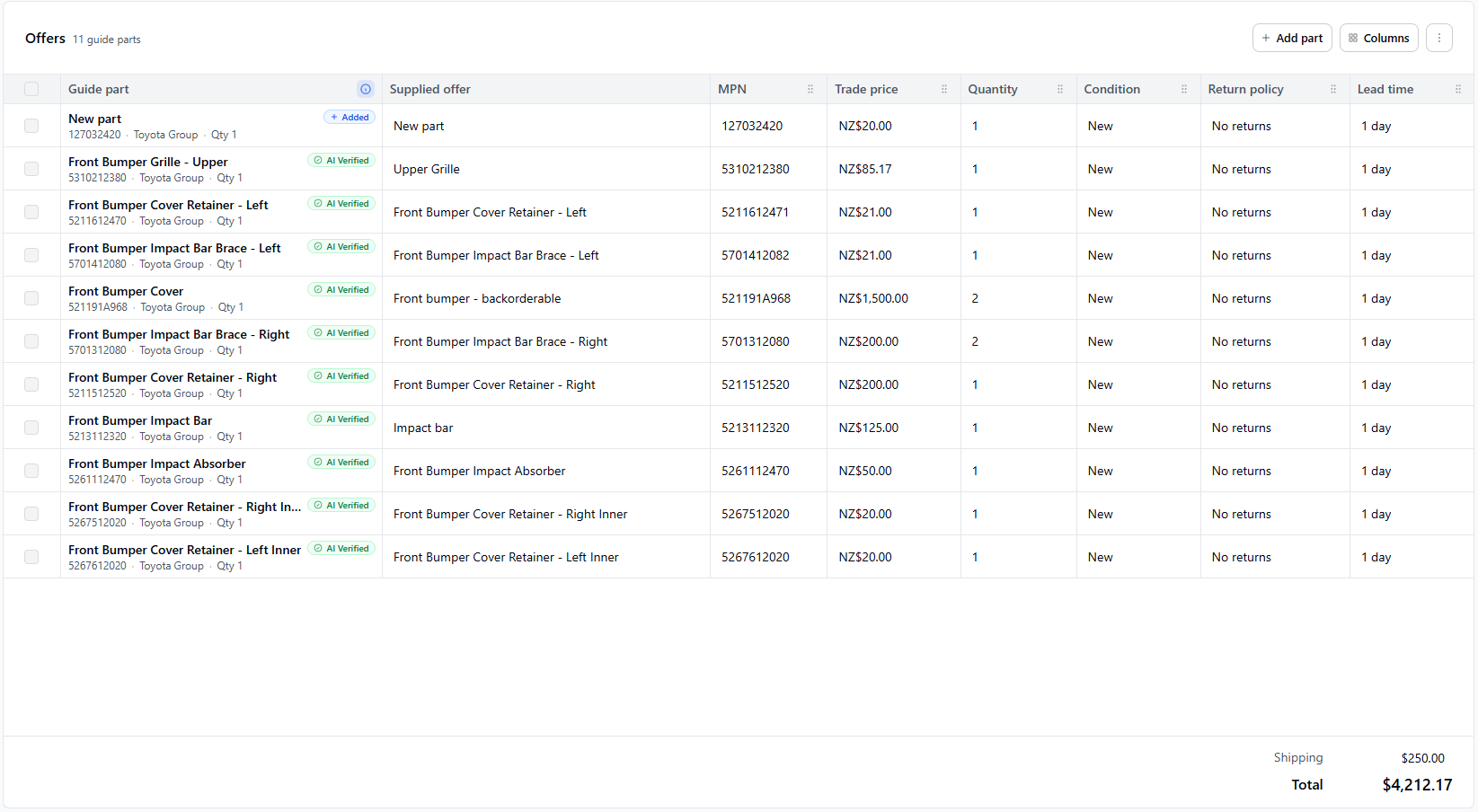Screen dimensions: 1484x812
Task: Click AI Verified badge for Front Bumper Impact Bar
Action: click(341, 419)
